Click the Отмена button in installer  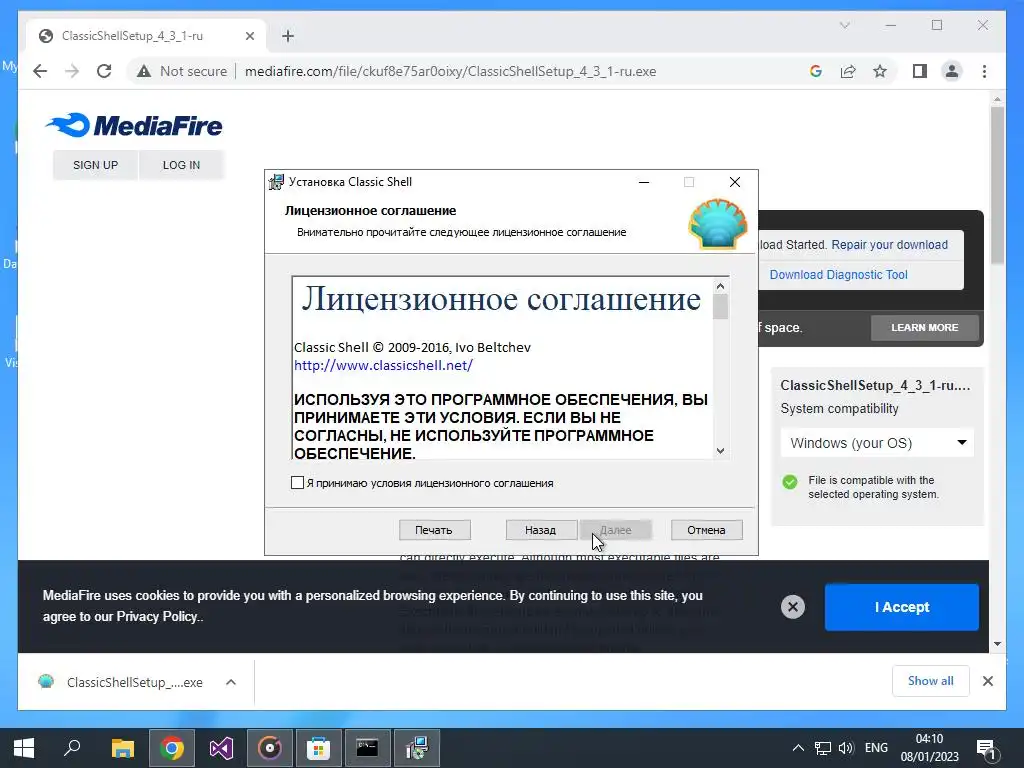[x=706, y=530]
